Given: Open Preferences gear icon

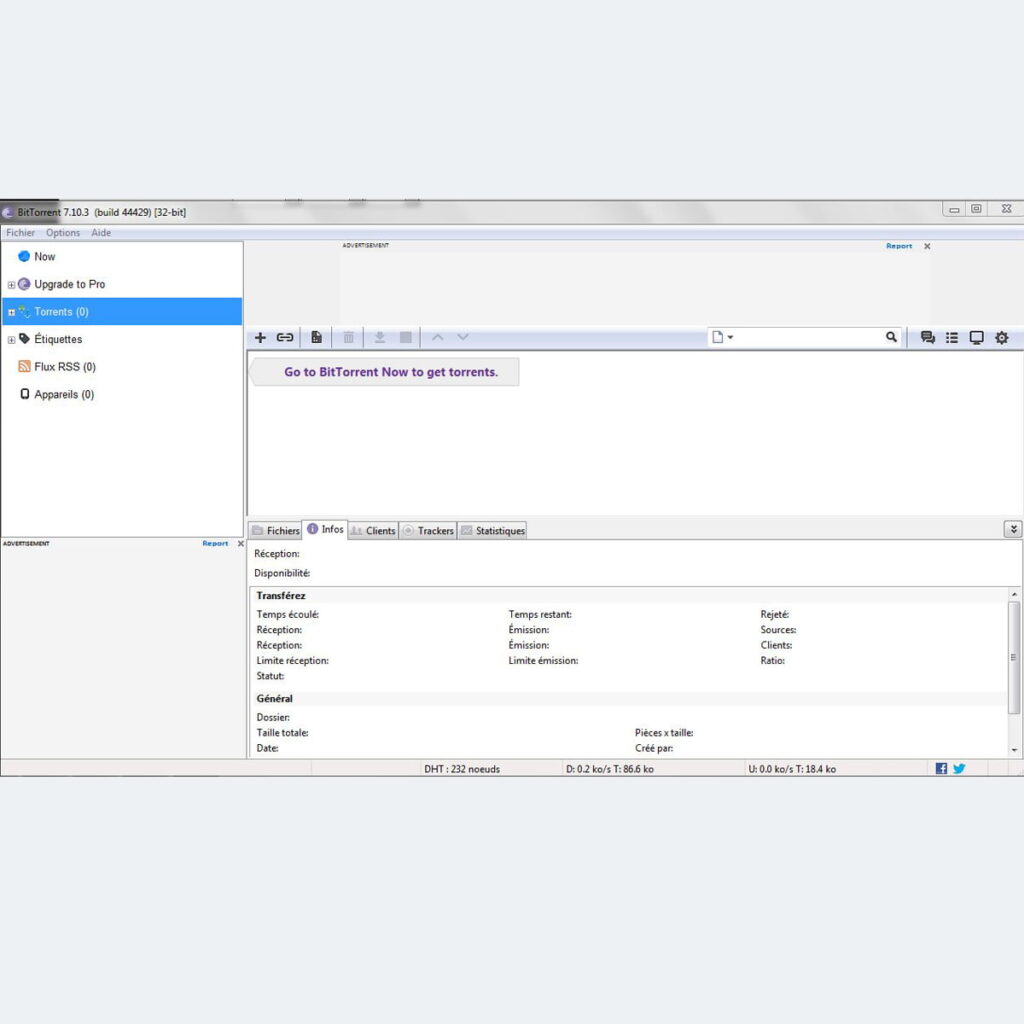Looking at the screenshot, I should 1001,338.
